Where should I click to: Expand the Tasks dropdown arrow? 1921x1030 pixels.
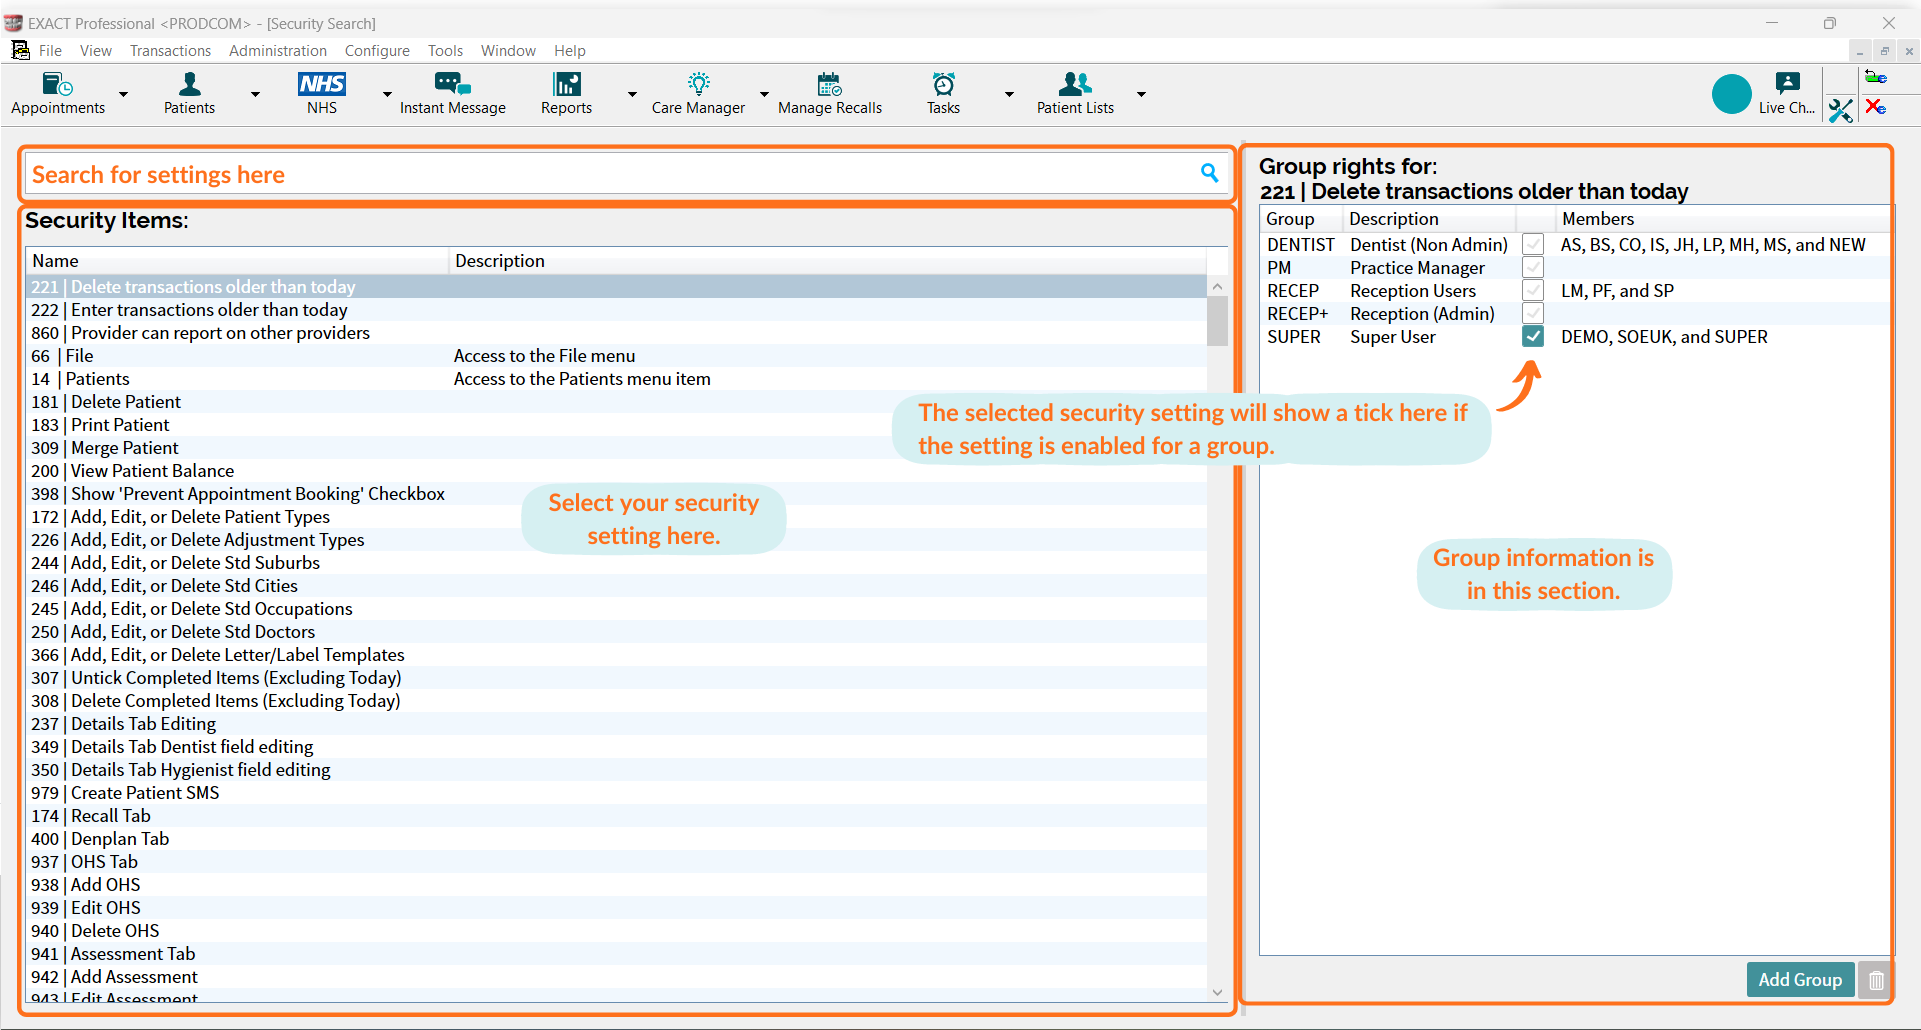coord(1009,94)
